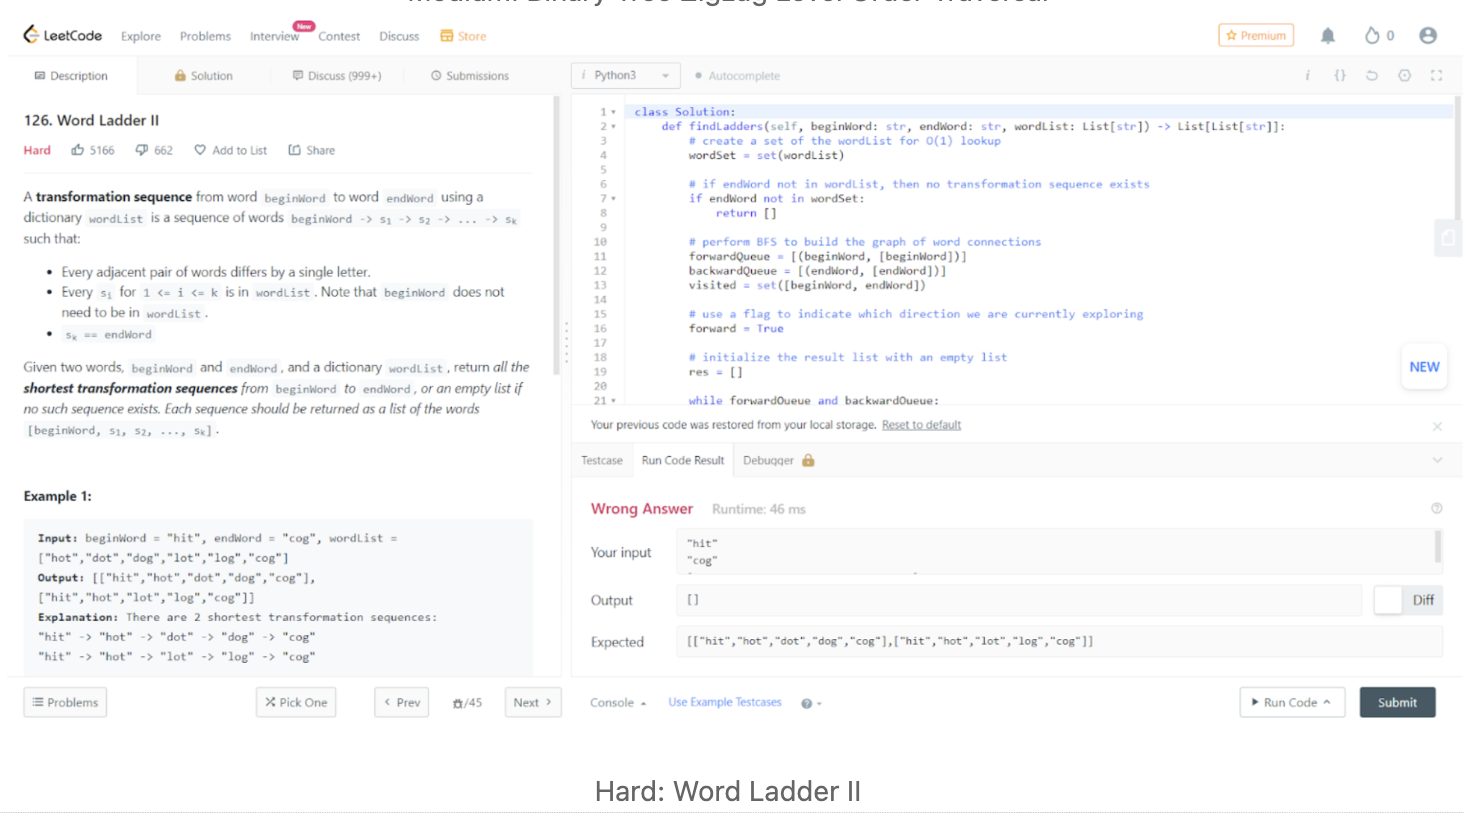
Task: Click the streak flame icon
Action: coord(1371,36)
